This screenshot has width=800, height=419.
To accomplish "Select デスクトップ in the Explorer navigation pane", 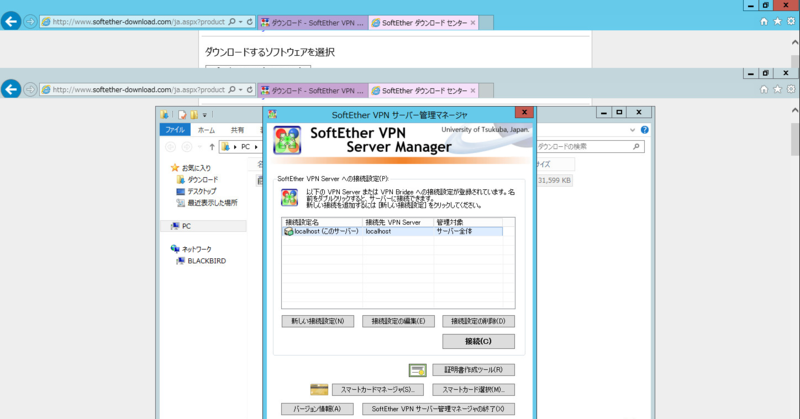I will (x=202, y=191).
